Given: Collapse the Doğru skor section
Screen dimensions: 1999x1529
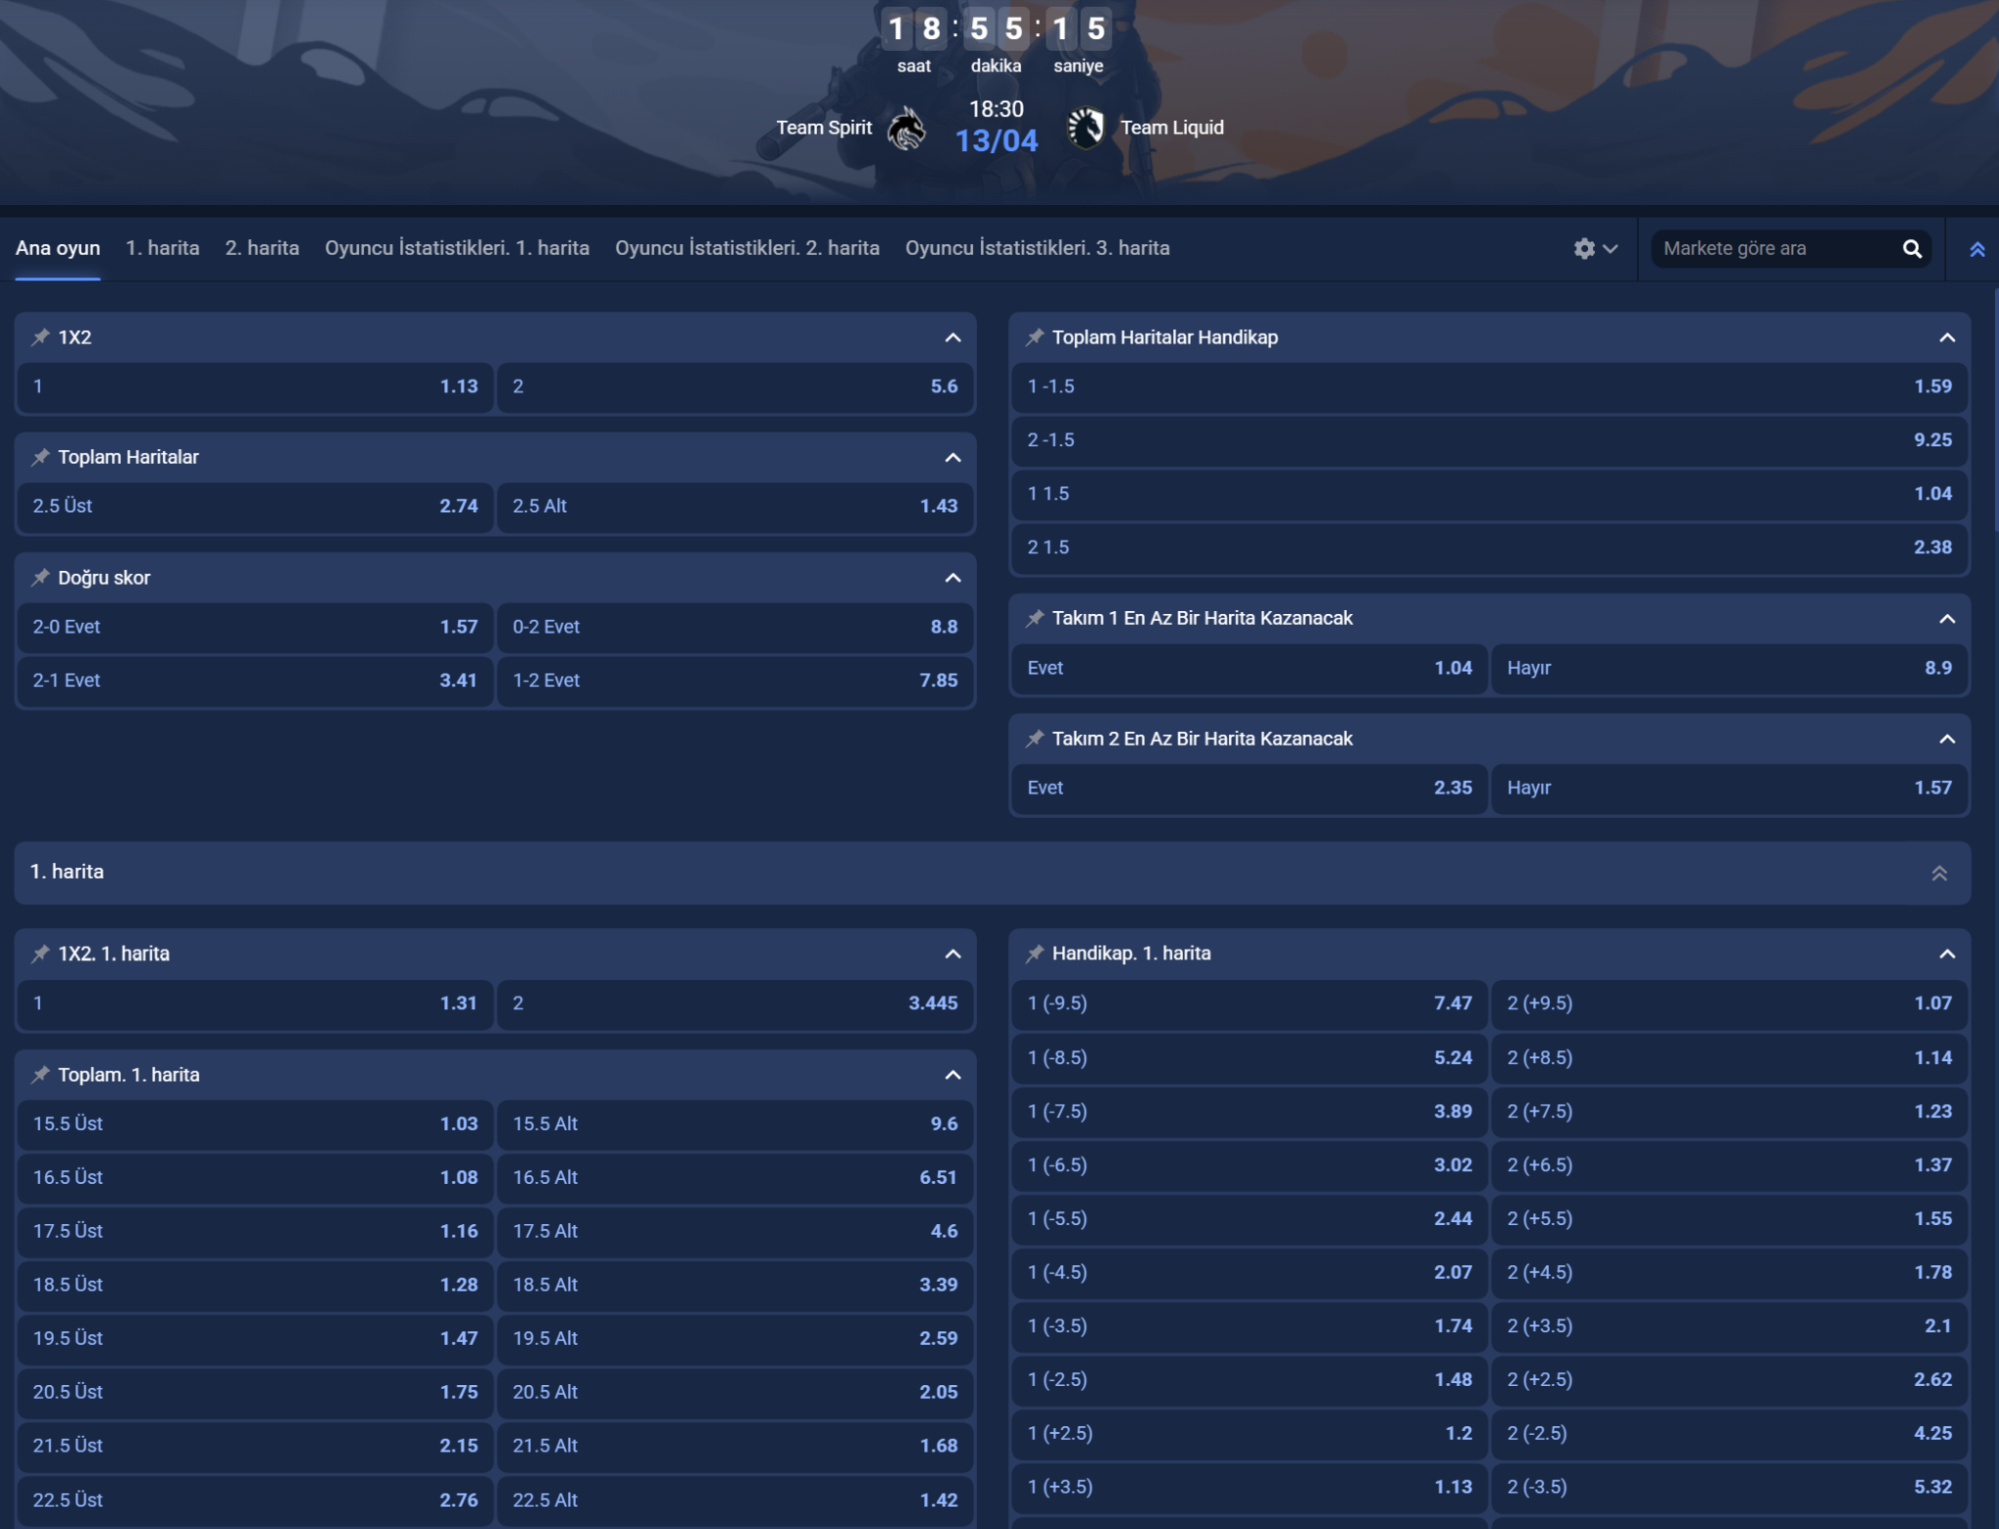Looking at the screenshot, I should tap(952, 578).
